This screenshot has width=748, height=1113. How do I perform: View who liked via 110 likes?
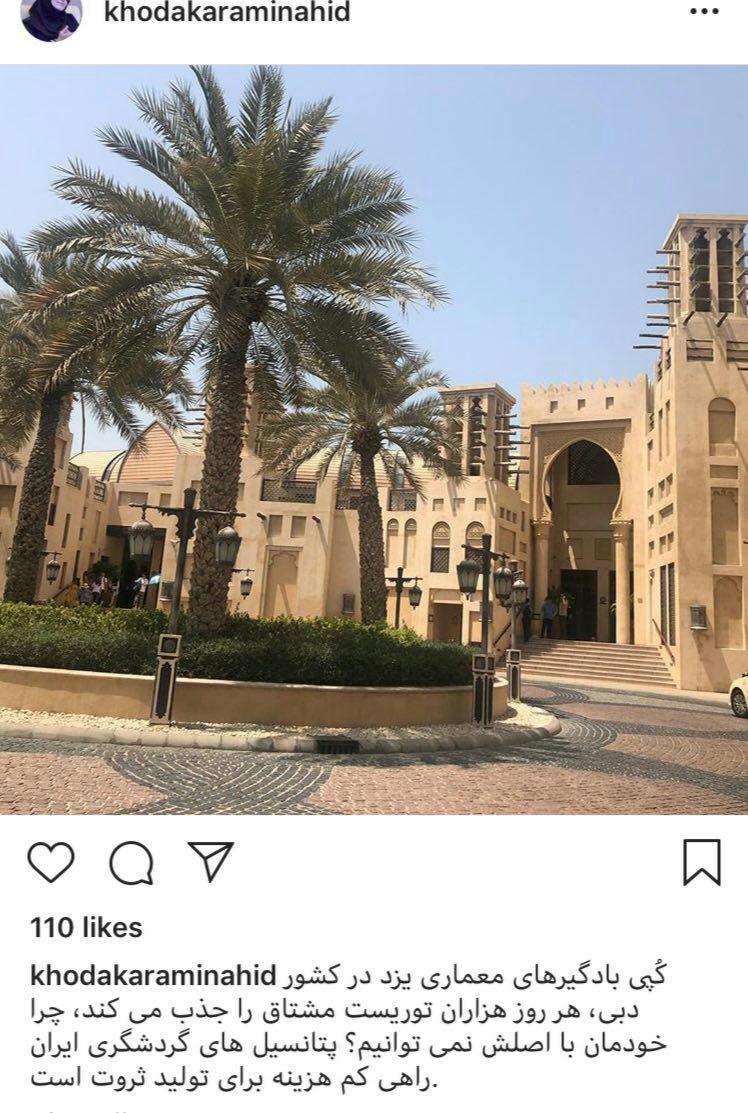pyautogui.click(x=86, y=927)
